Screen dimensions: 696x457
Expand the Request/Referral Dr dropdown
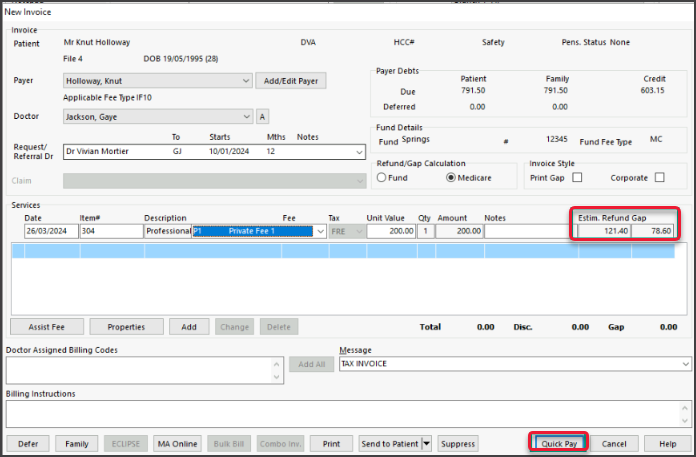(x=359, y=152)
